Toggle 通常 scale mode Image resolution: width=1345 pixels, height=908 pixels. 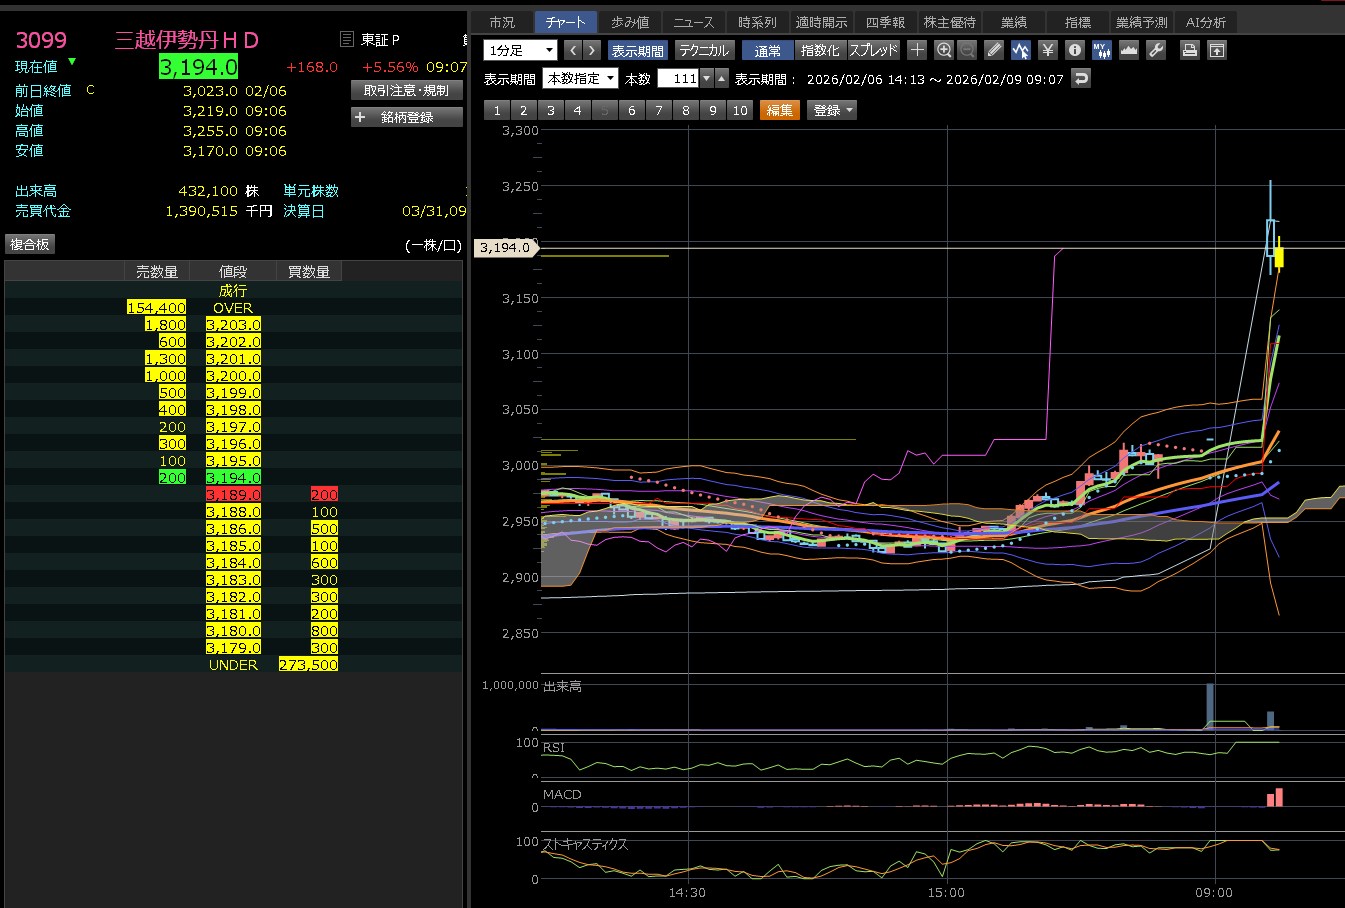767,50
